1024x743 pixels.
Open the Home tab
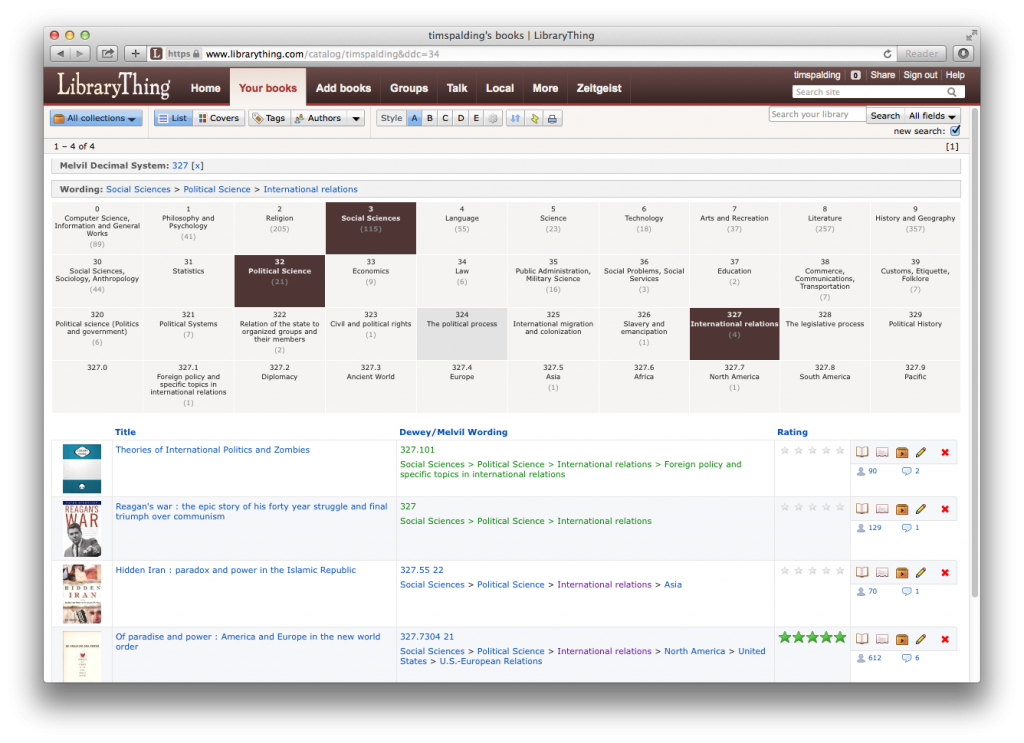click(x=205, y=88)
